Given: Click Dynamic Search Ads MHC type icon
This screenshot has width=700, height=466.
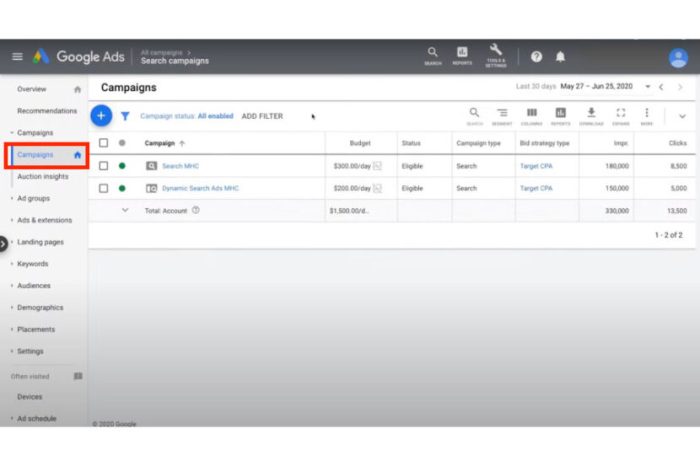Looking at the screenshot, I should [151, 188].
